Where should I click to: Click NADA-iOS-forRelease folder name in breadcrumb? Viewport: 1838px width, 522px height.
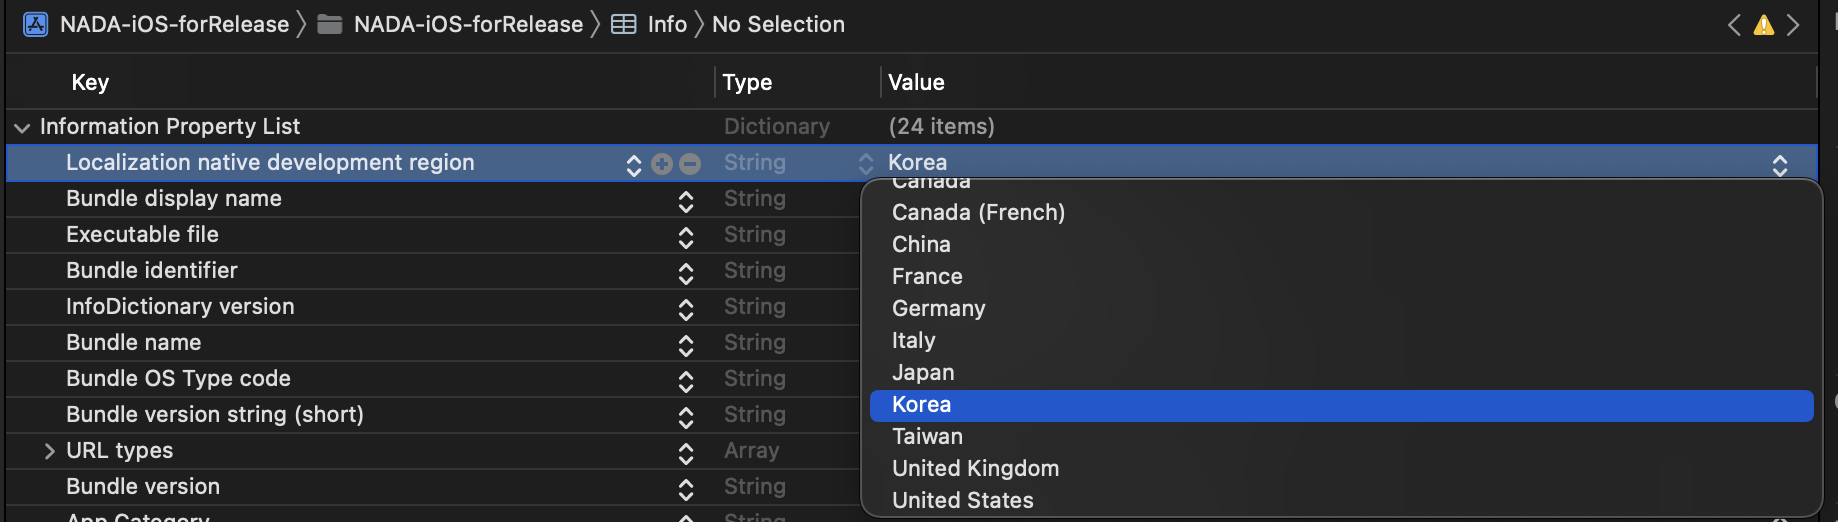pyautogui.click(x=468, y=24)
